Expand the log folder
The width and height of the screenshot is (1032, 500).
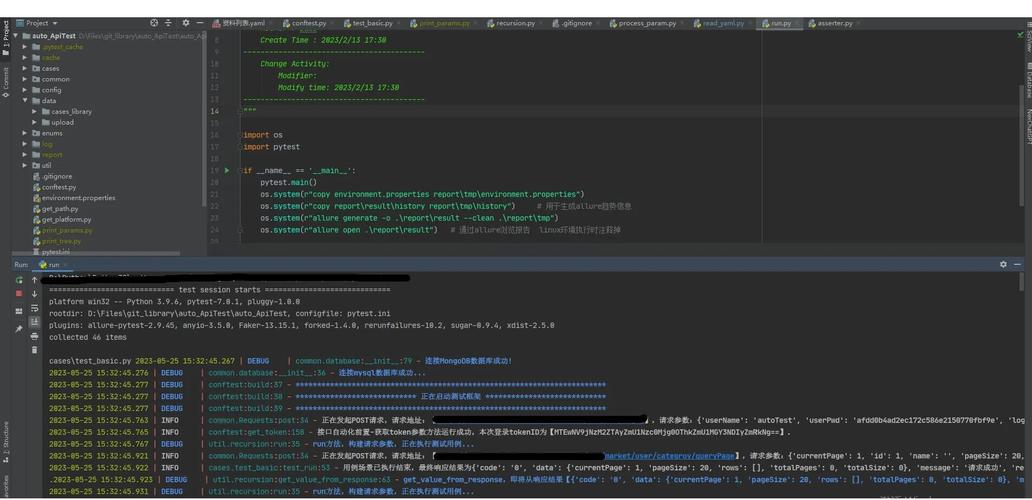(x=25, y=144)
